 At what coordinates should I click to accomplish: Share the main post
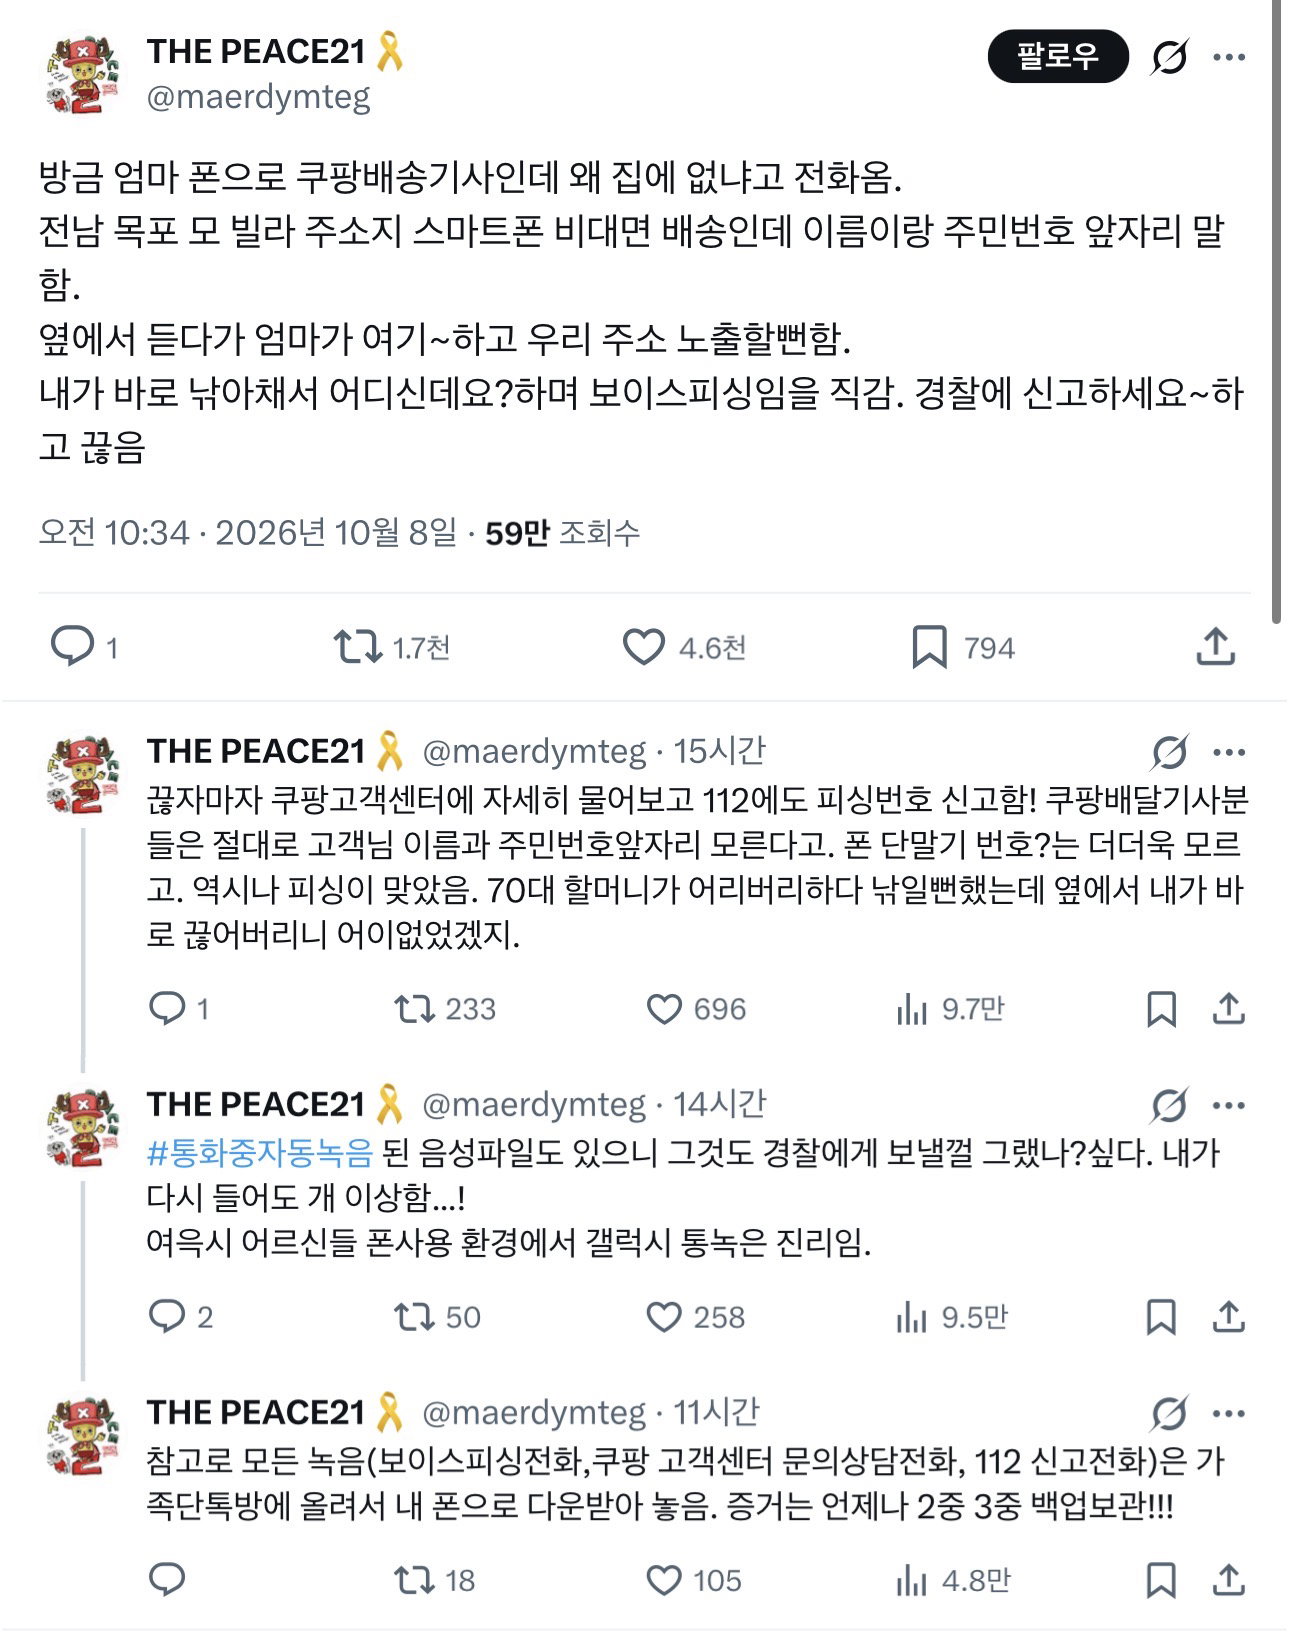pyautogui.click(x=1215, y=647)
